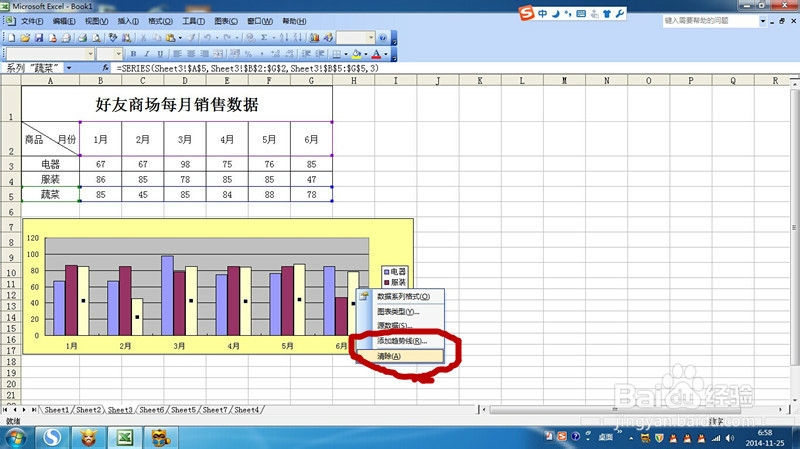Toggle Sogou punctuation mode icon
Viewport: 800px width, 449px height.
(x=568, y=14)
